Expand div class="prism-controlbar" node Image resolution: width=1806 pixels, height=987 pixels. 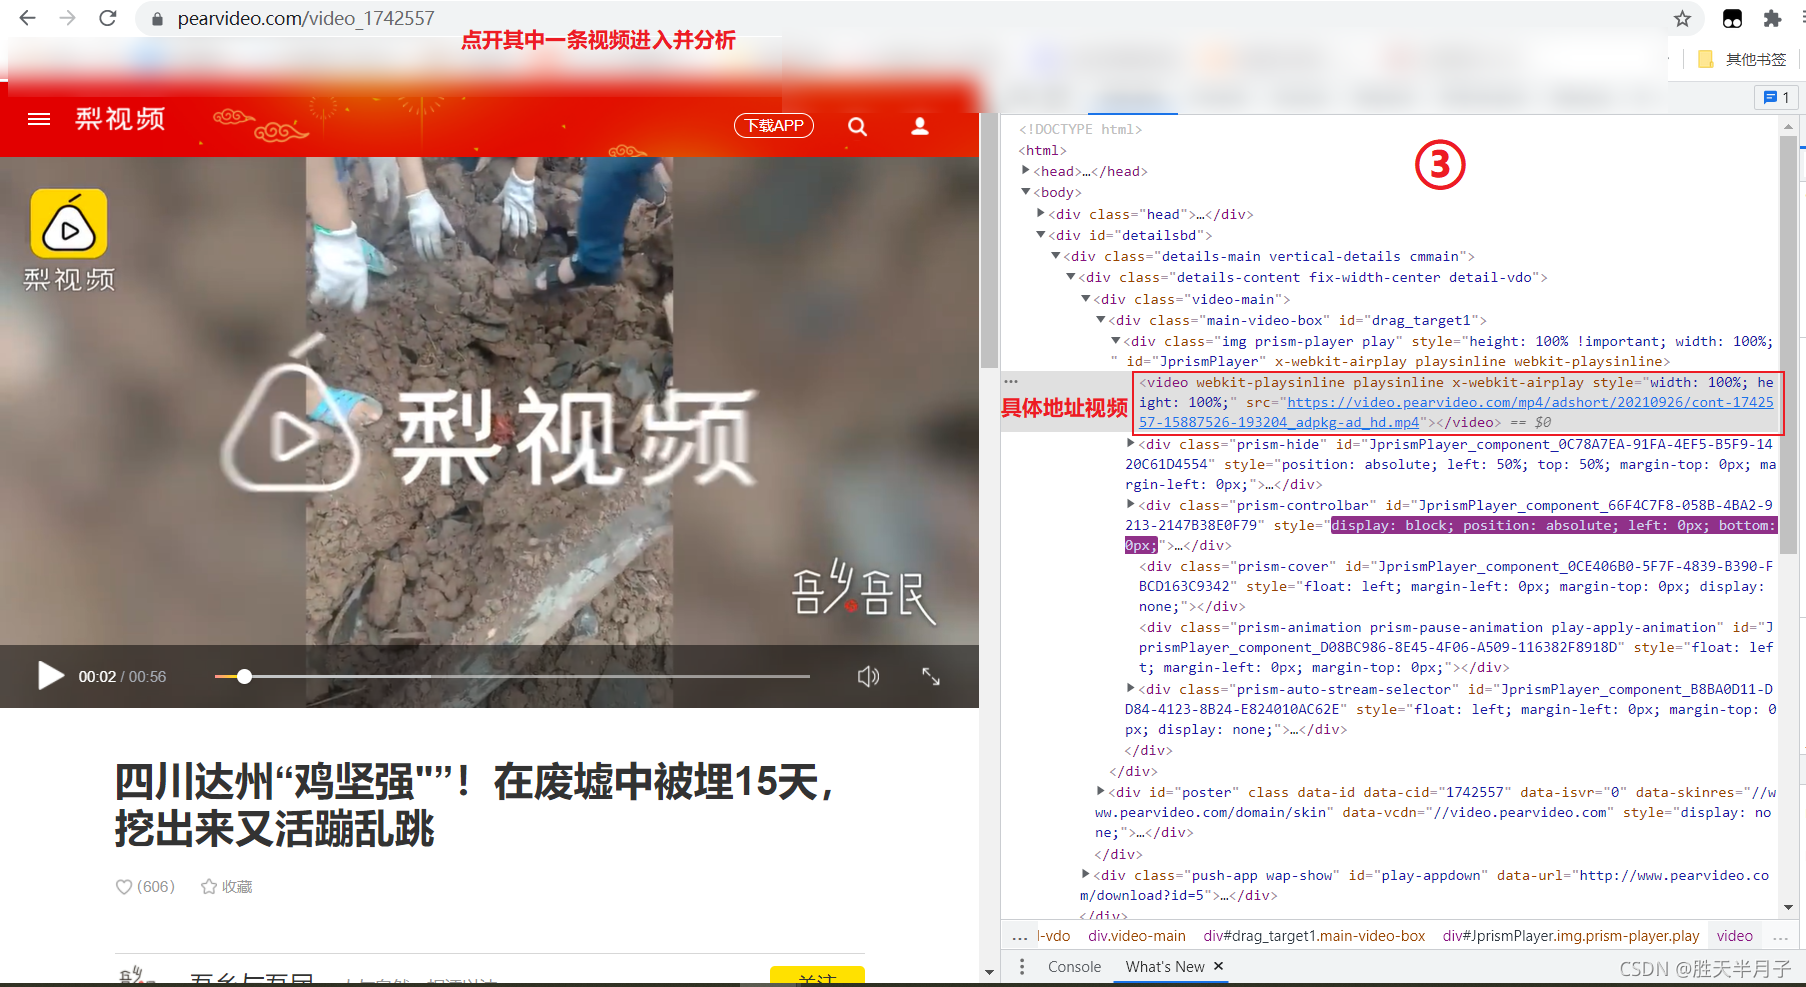click(1131, 504)
